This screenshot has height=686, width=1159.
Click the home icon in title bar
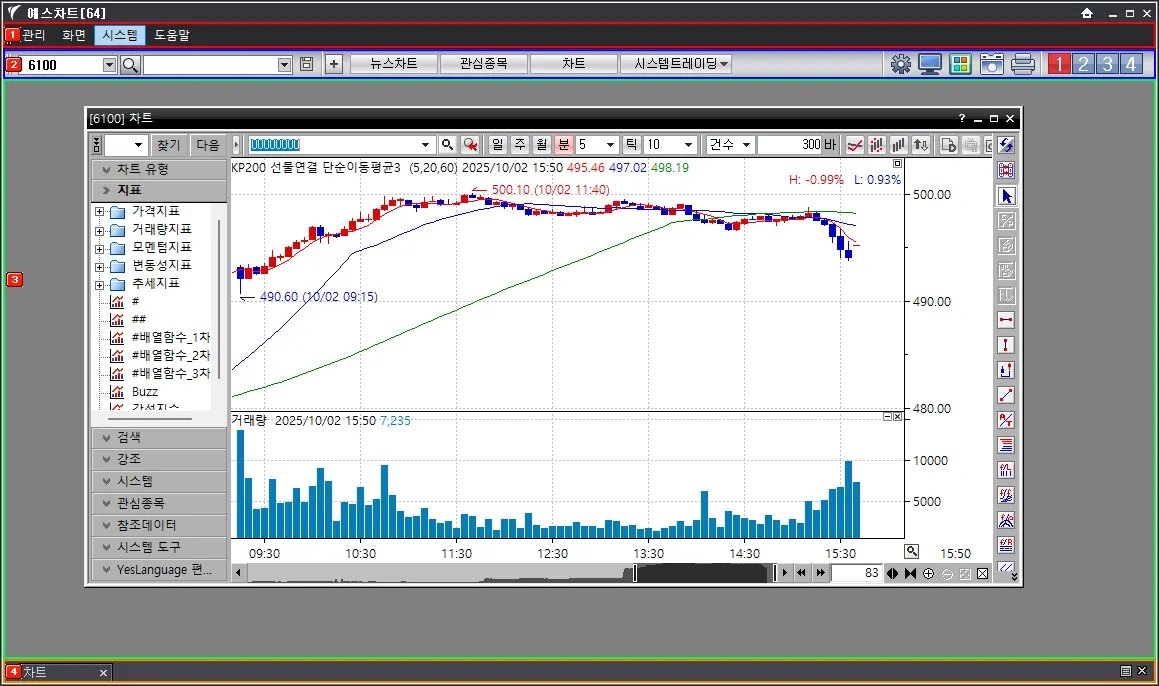click(x=1087, y=13)
